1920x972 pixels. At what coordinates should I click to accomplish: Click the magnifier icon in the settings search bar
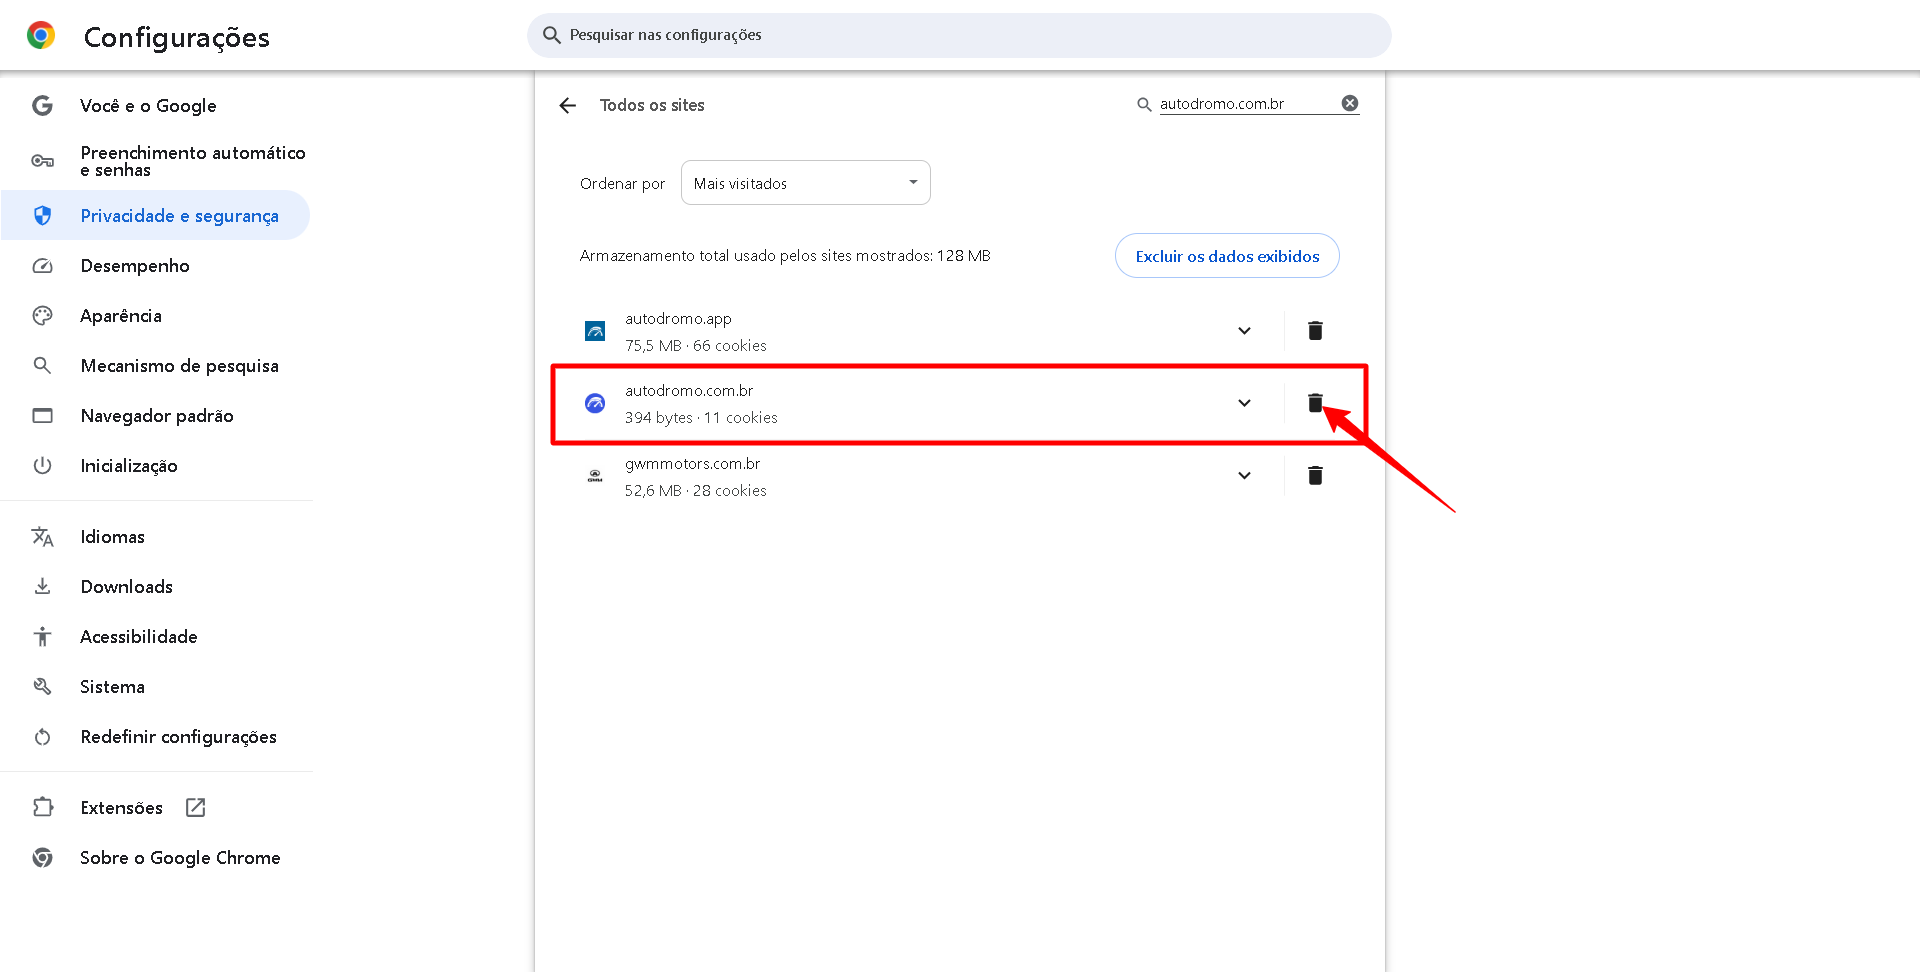tap(551, 35)
